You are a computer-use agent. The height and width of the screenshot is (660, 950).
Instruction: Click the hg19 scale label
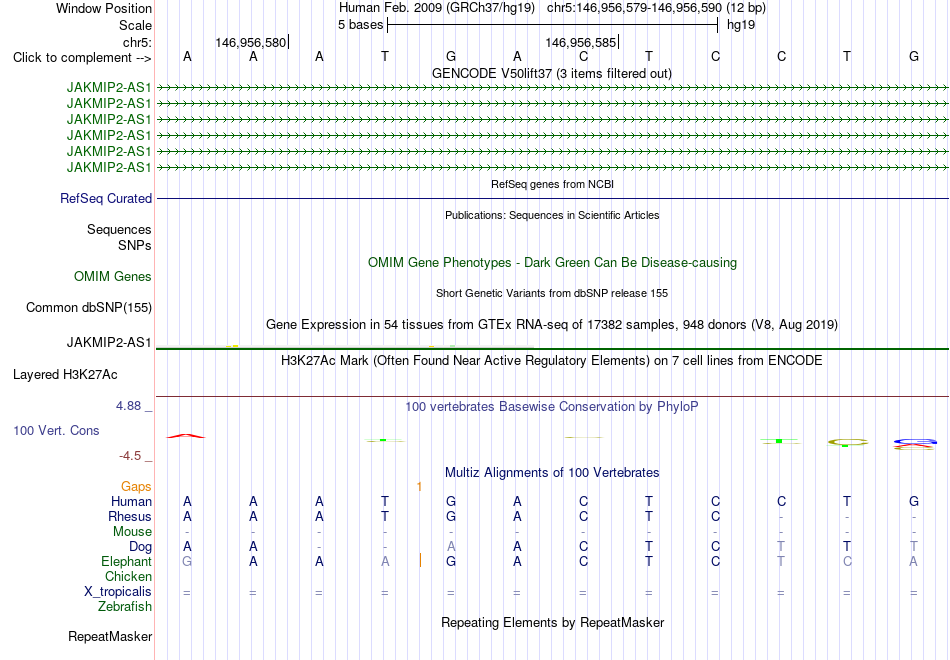741,25
